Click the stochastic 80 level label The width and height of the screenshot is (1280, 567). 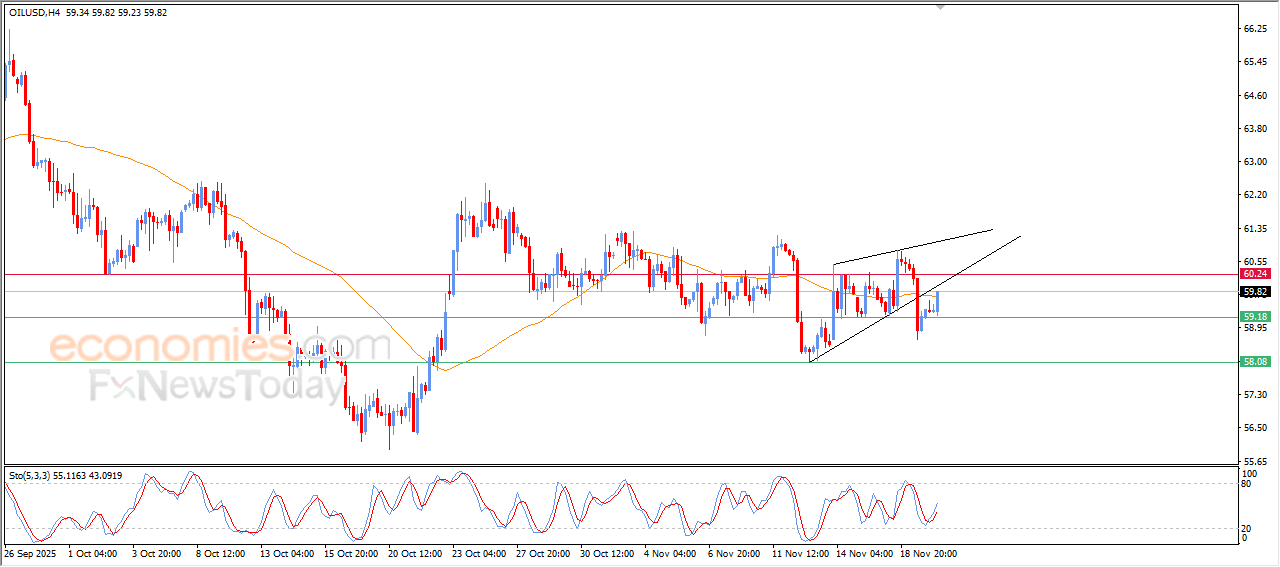(x=1247, y=484)
